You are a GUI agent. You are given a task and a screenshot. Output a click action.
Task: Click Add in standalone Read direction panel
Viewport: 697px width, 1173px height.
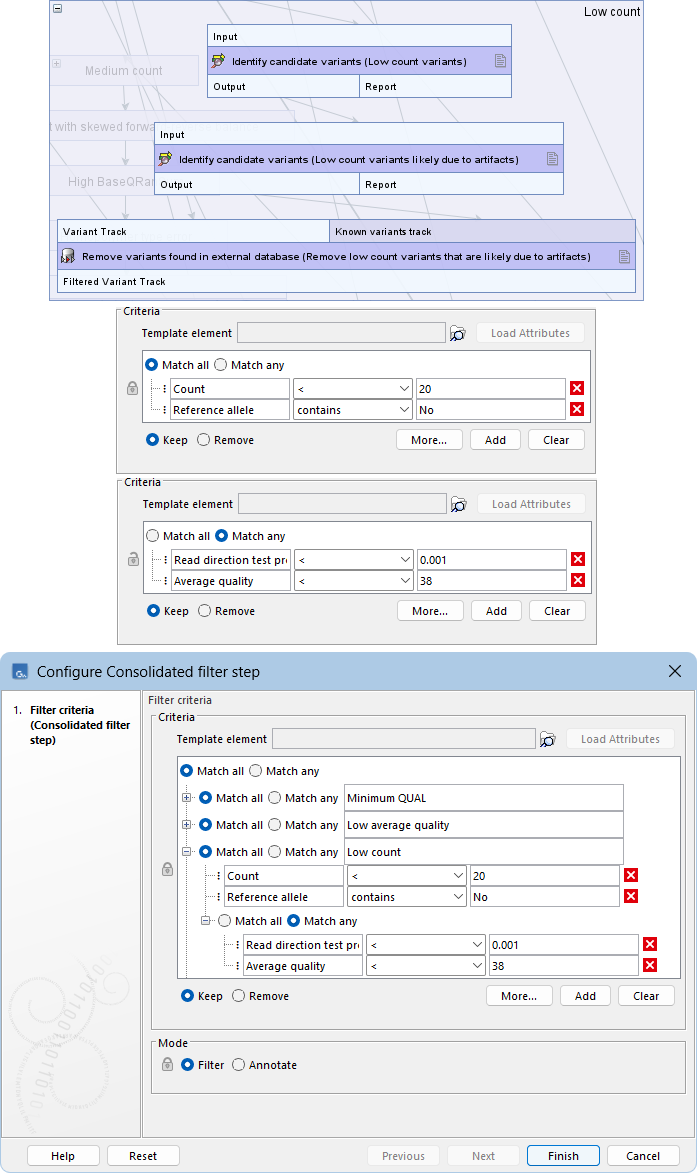[x=497, y=611]
